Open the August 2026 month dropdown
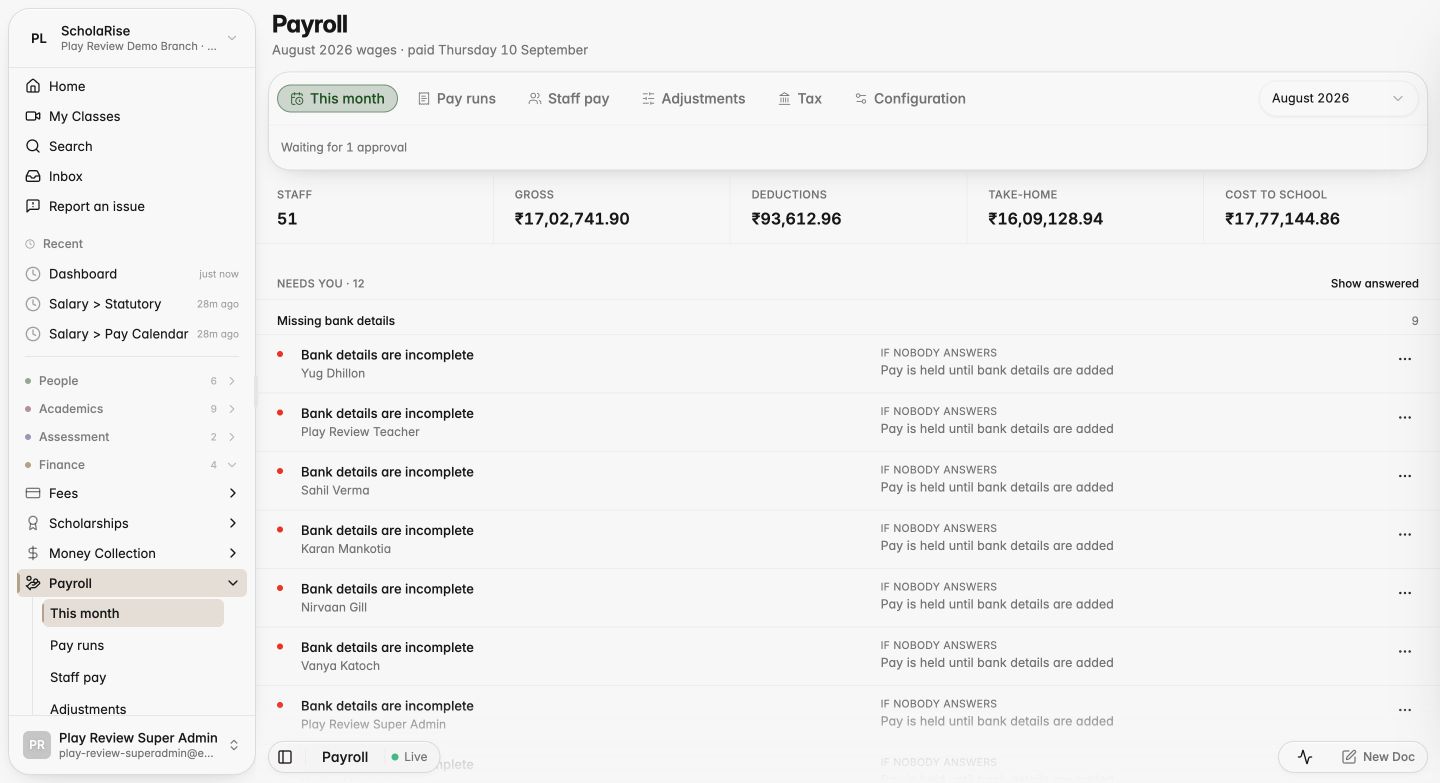Viewport: 1440px width, 783px height. tap(1338, 98)
